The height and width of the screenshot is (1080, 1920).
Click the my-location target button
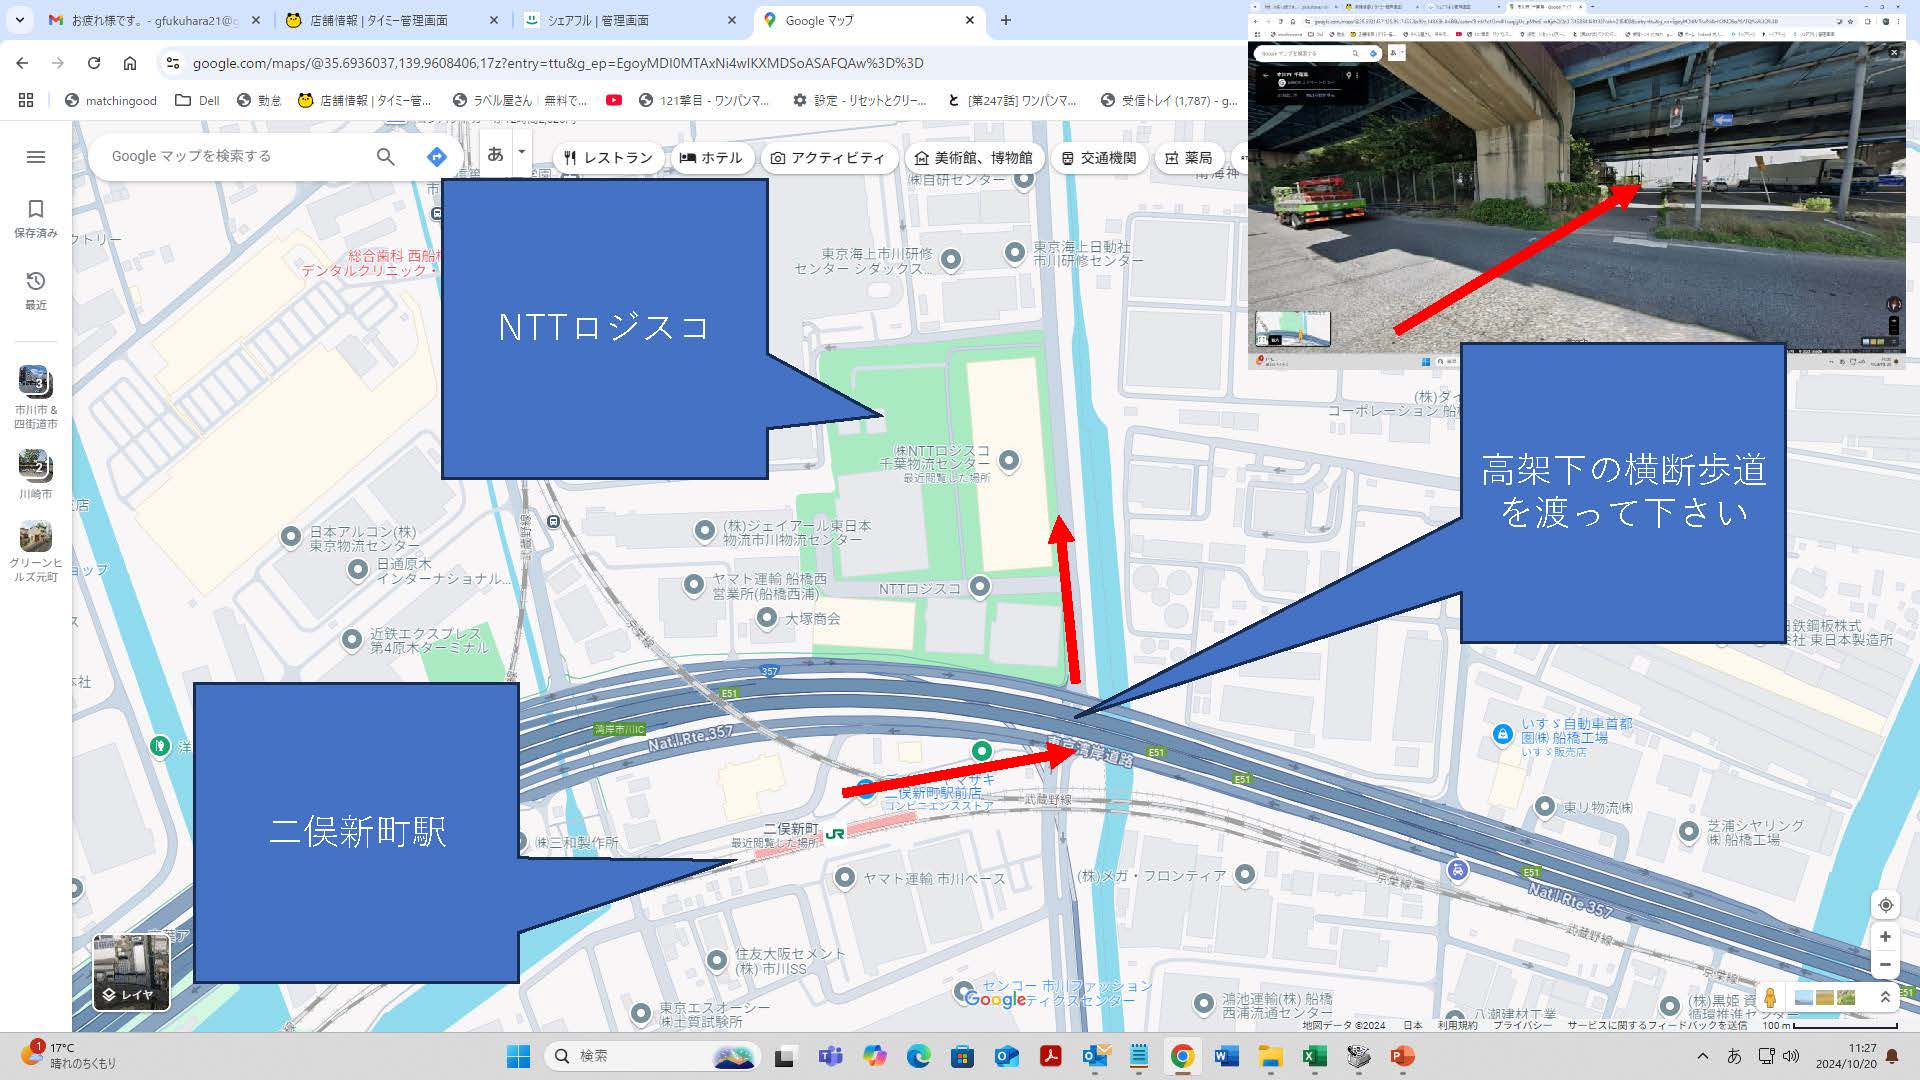[1885, 905]
